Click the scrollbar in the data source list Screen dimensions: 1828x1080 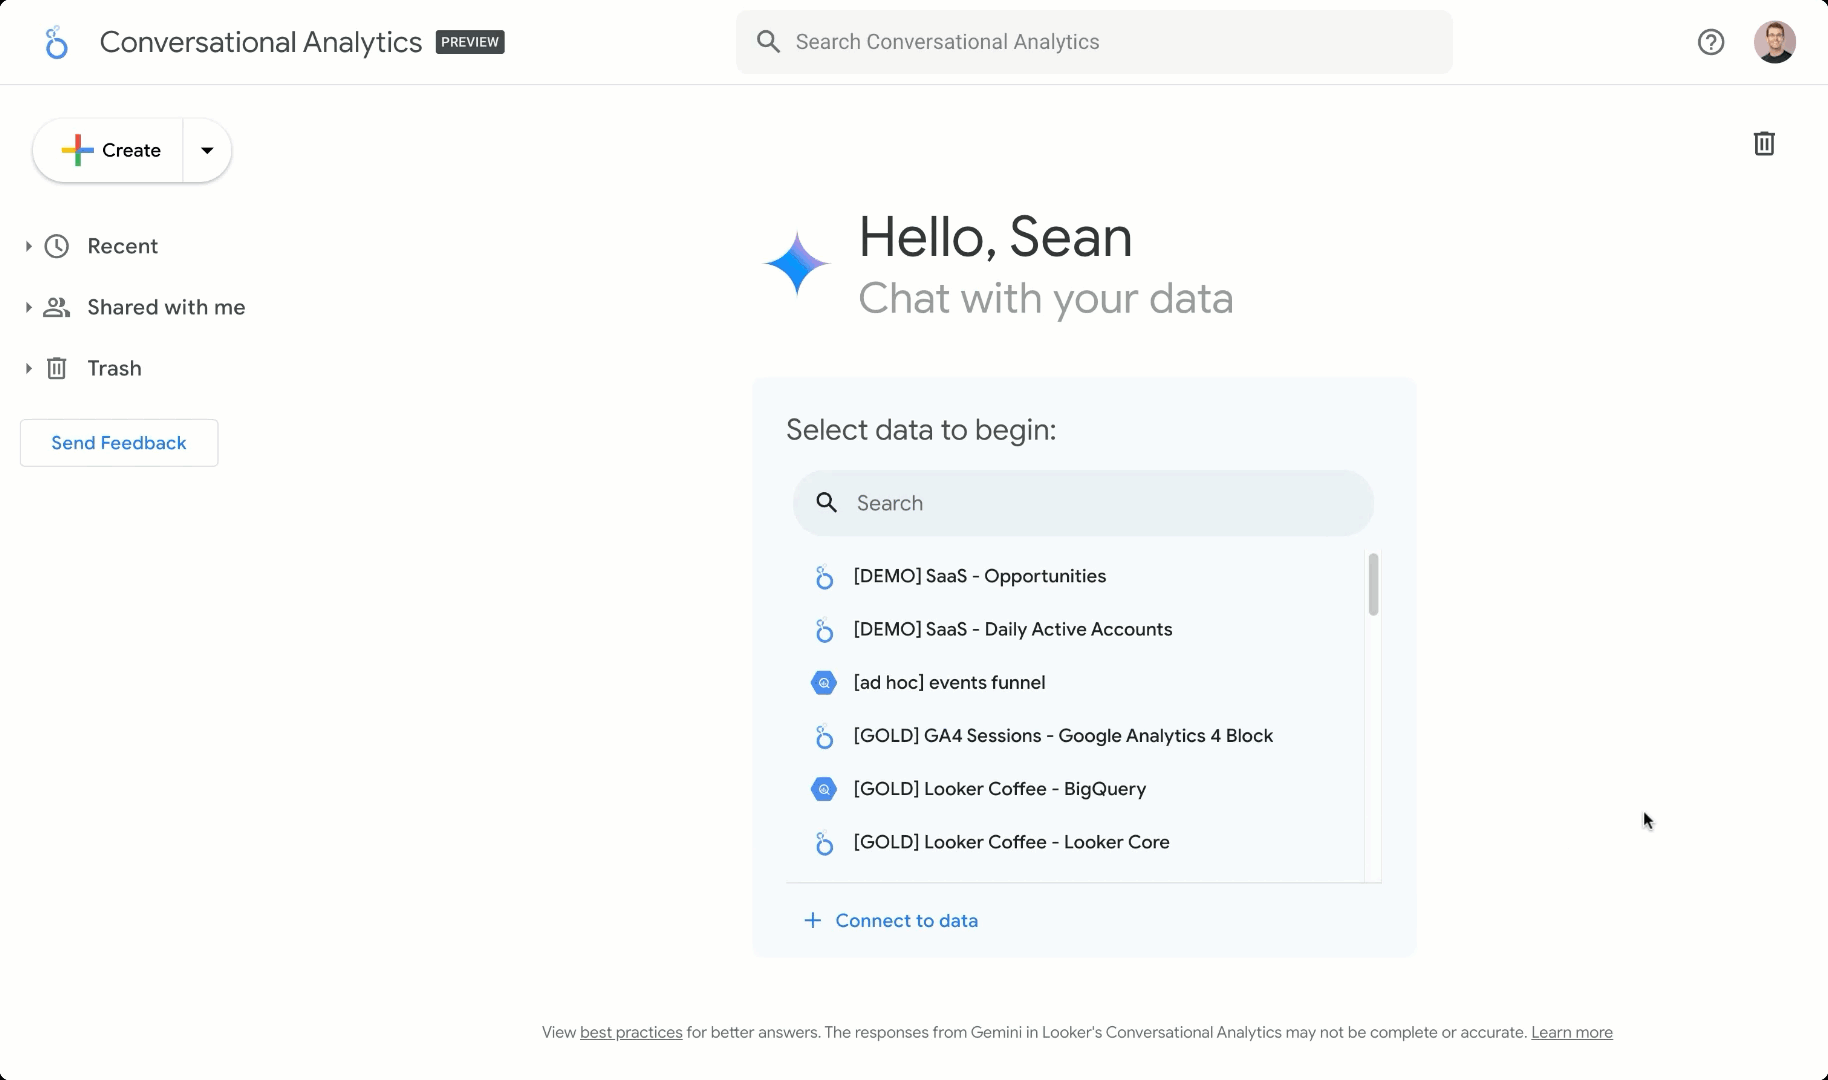pos(1373,585)
